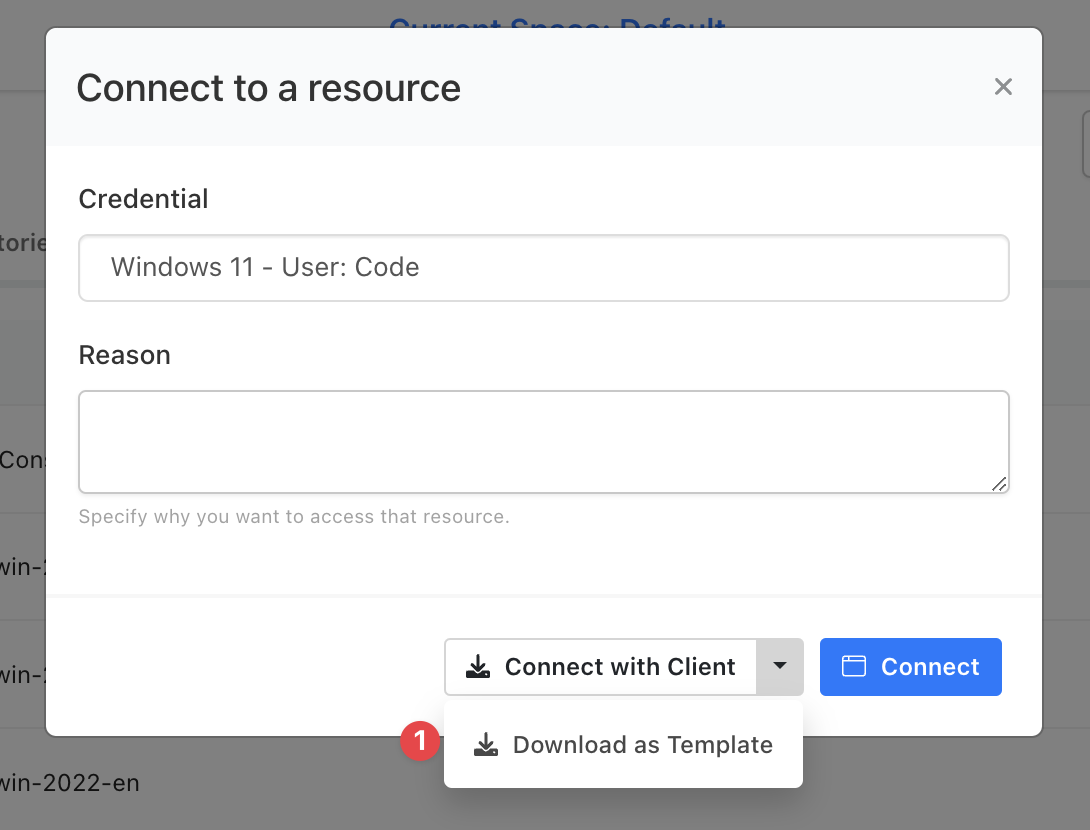Focus the Reason text area
The image size is (1090, 830).
coord(543,441)
